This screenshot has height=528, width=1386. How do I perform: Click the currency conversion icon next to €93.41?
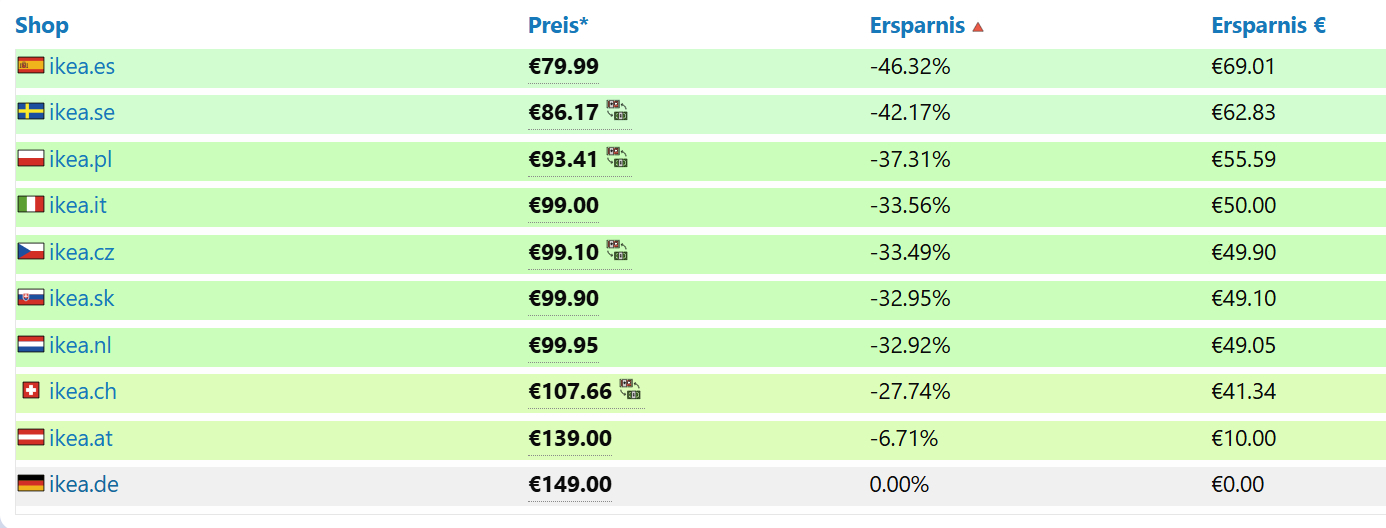[x=617, y=158]
